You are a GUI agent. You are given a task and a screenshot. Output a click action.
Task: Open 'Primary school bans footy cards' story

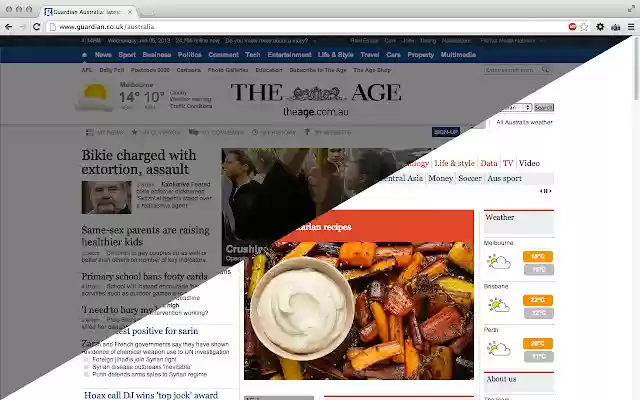(x=144, y=276)
